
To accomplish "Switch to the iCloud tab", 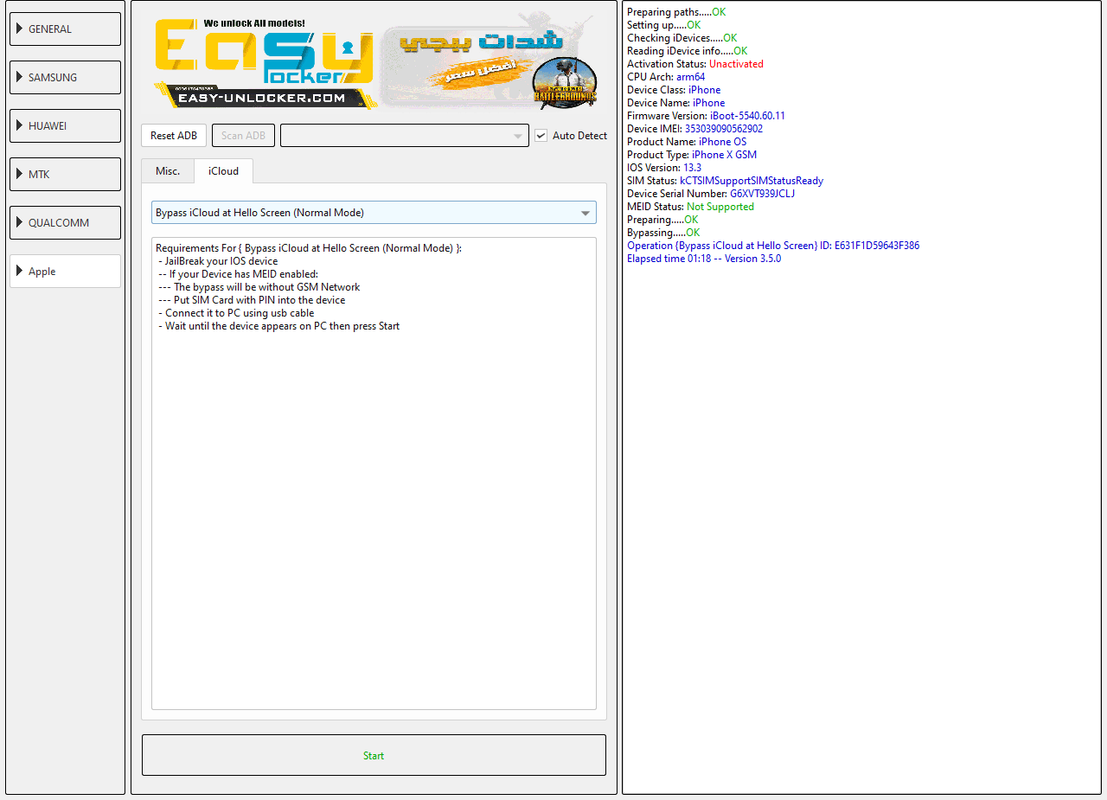I will pos(223,172).
